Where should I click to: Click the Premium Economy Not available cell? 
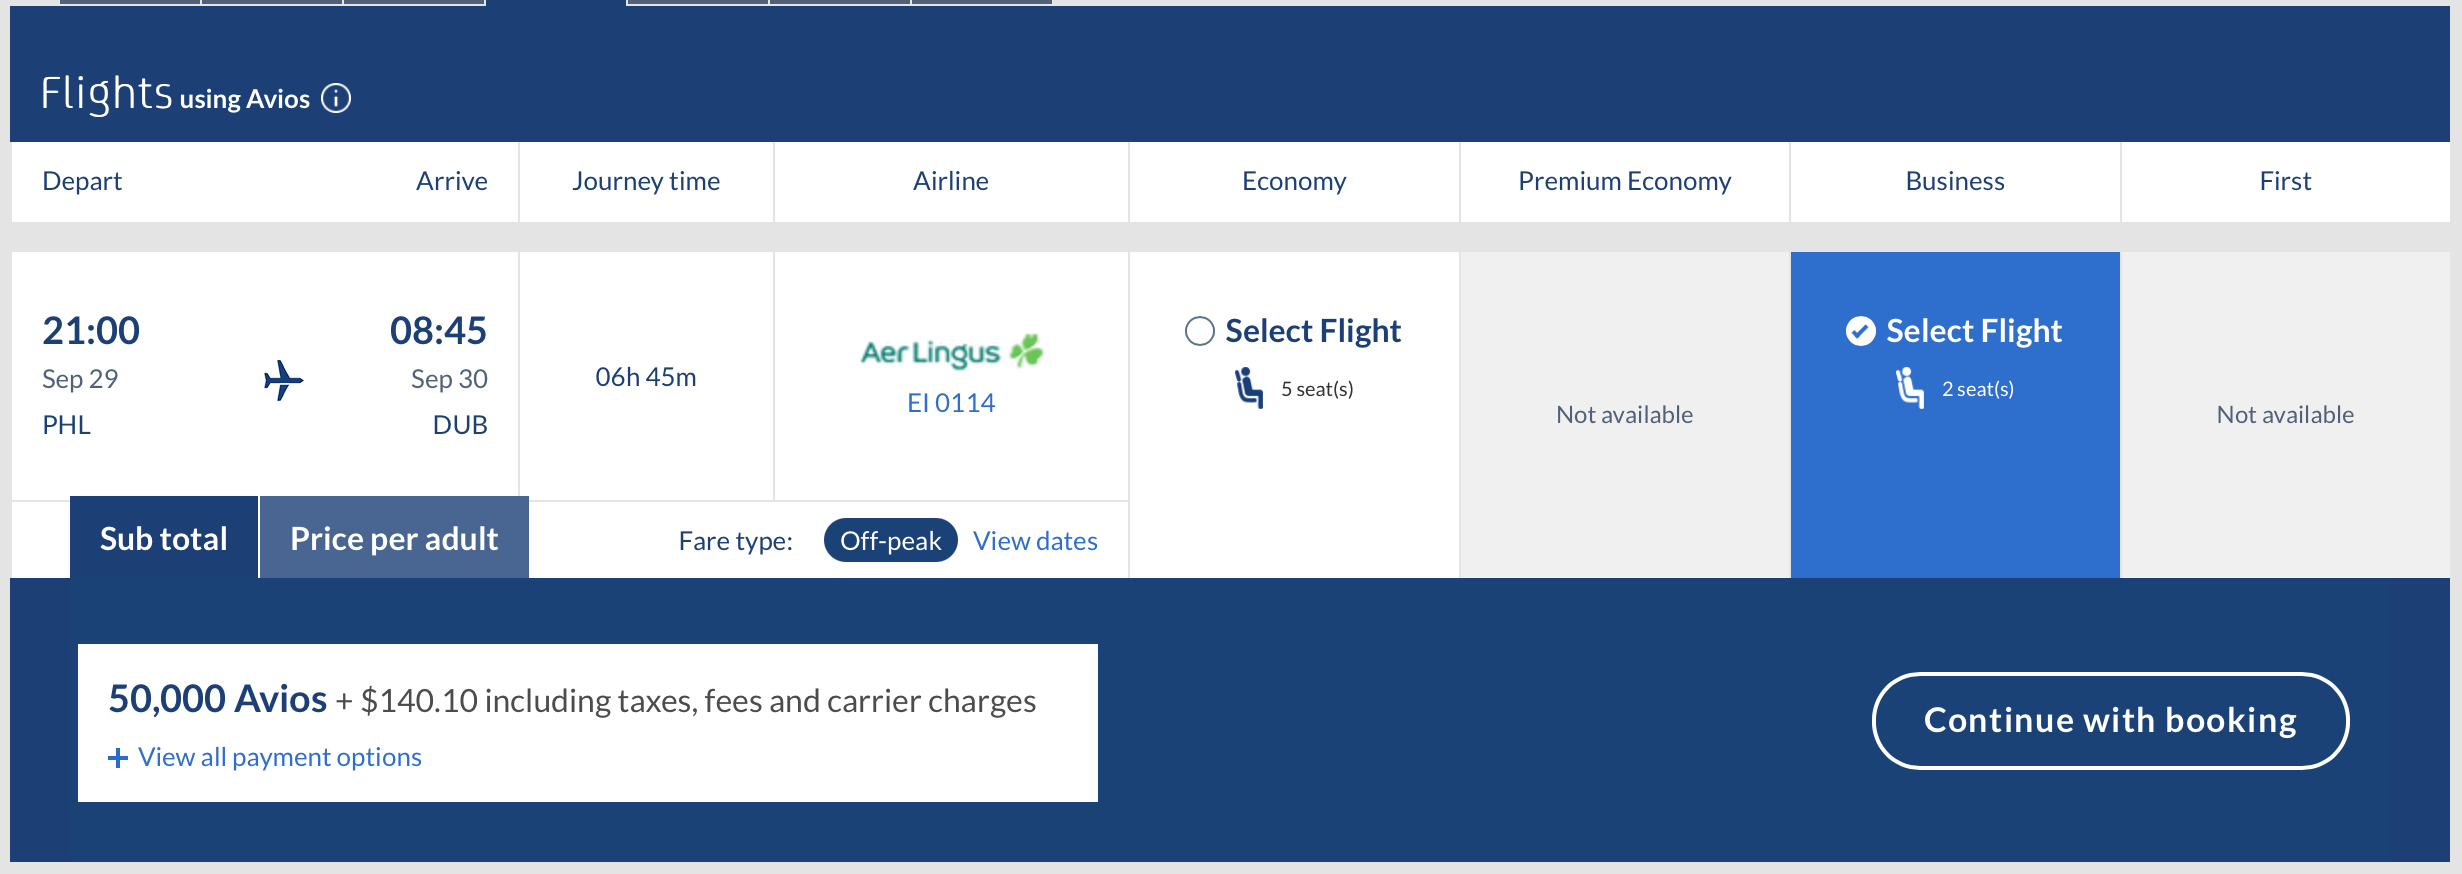[1624, 414]
